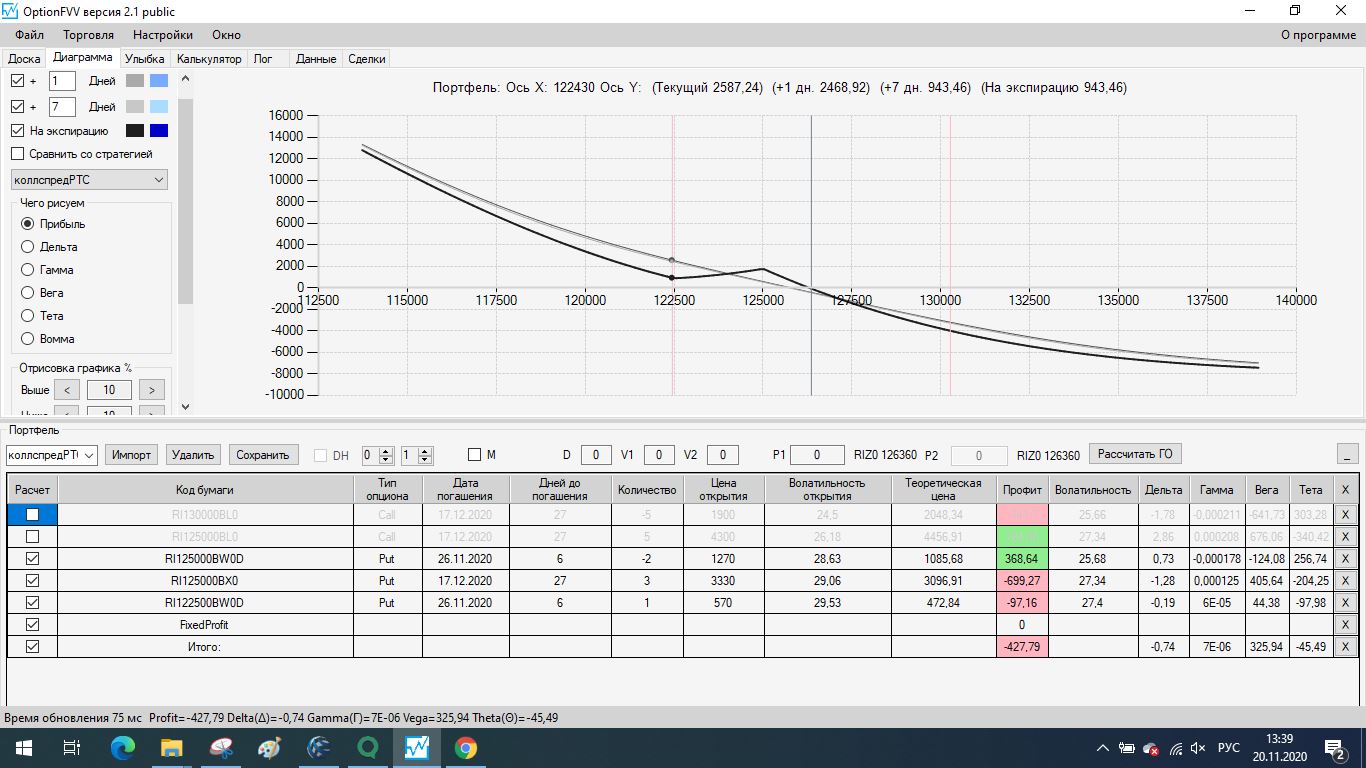Switch to the Калькулятор tab

[209, 59]
